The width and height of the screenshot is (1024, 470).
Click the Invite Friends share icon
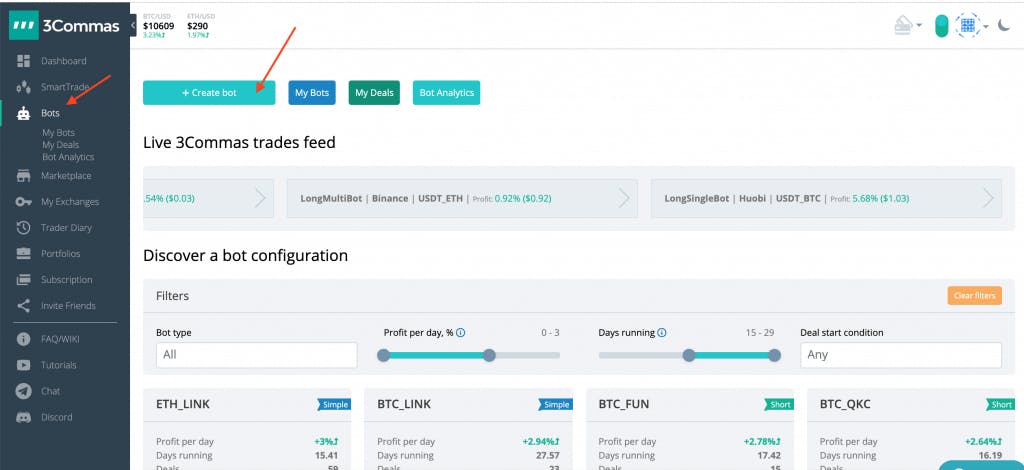click(x=24, y=306)
